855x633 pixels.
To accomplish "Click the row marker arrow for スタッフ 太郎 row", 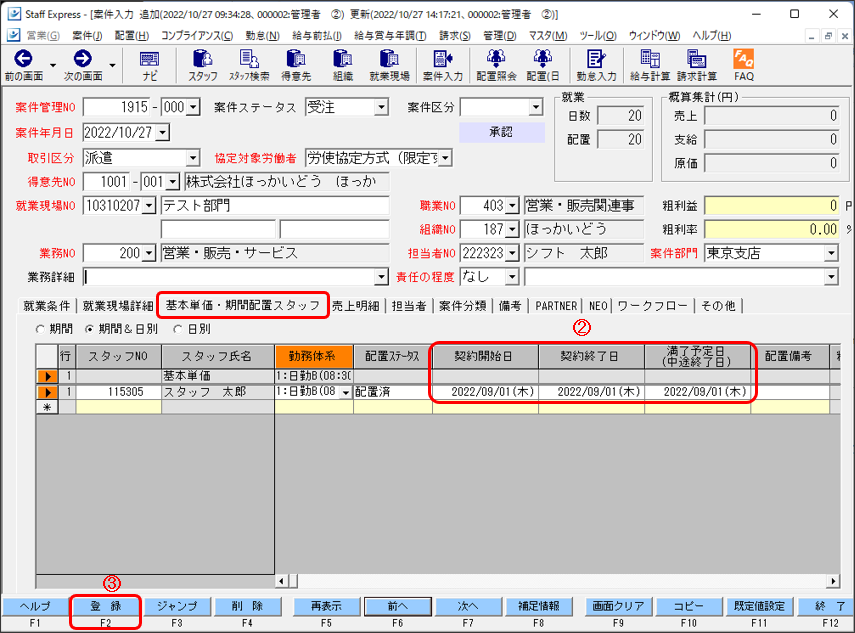I will point(47,392).
